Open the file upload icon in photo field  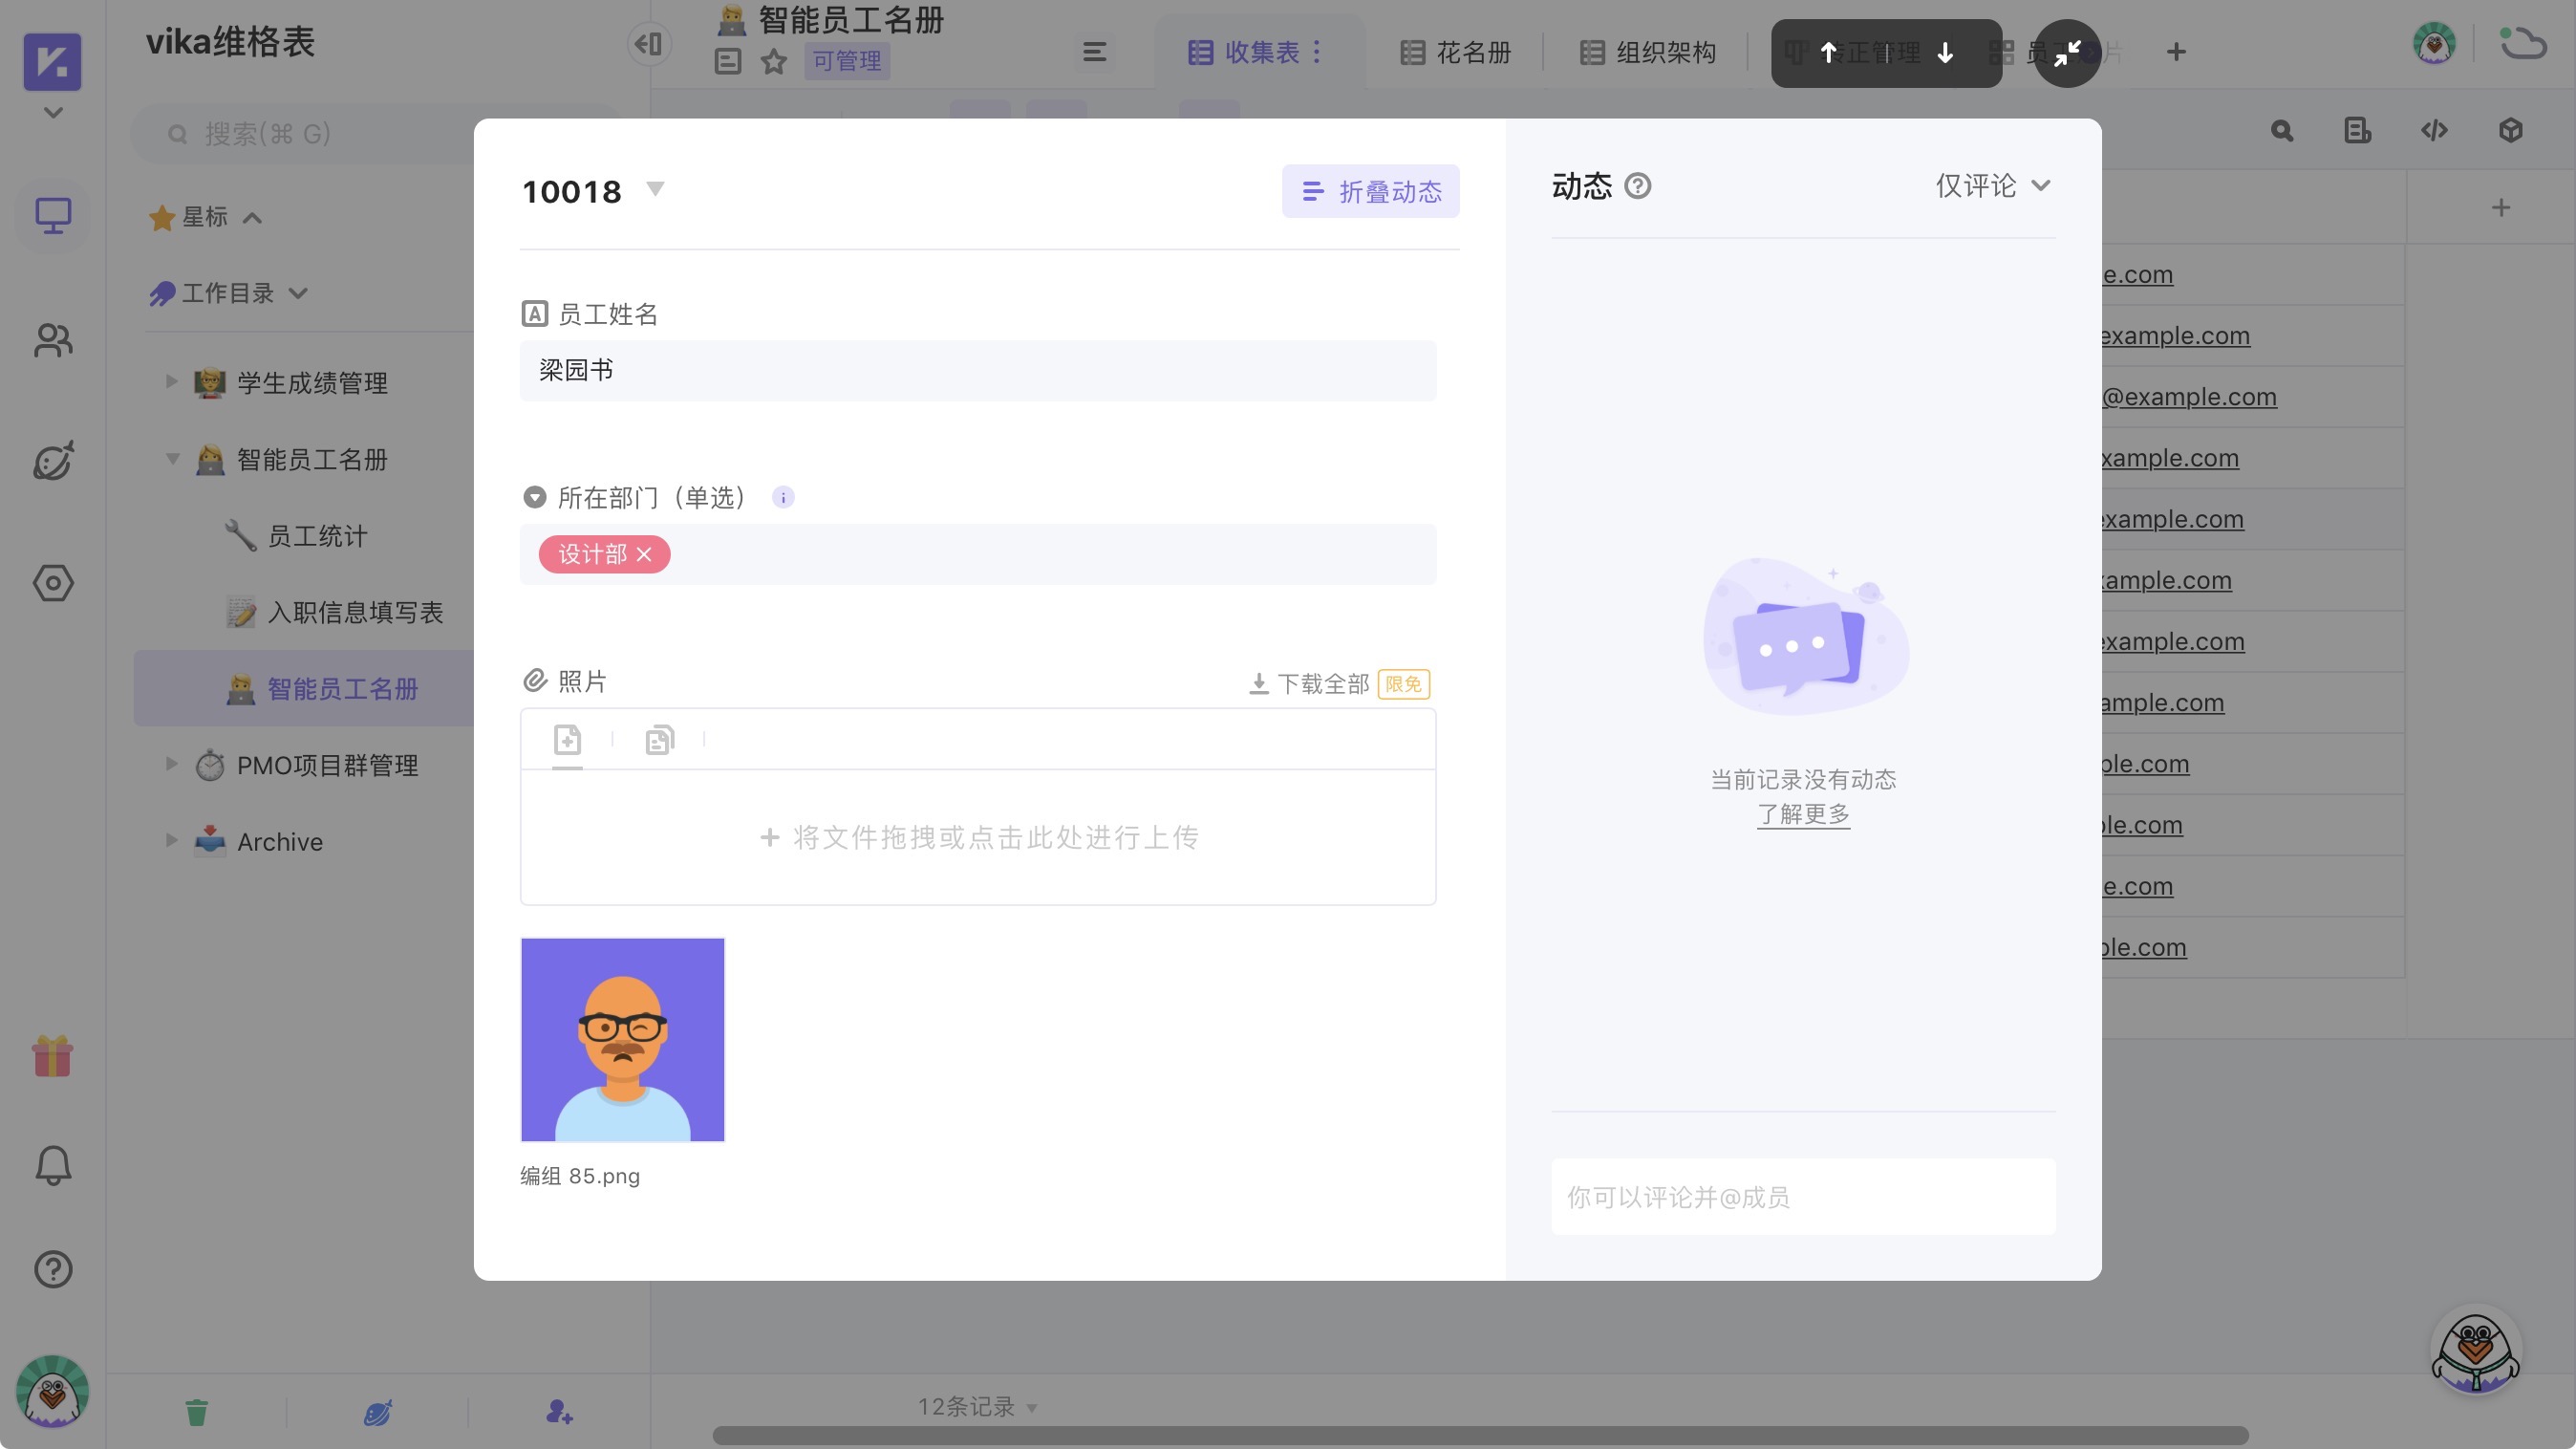567,740
